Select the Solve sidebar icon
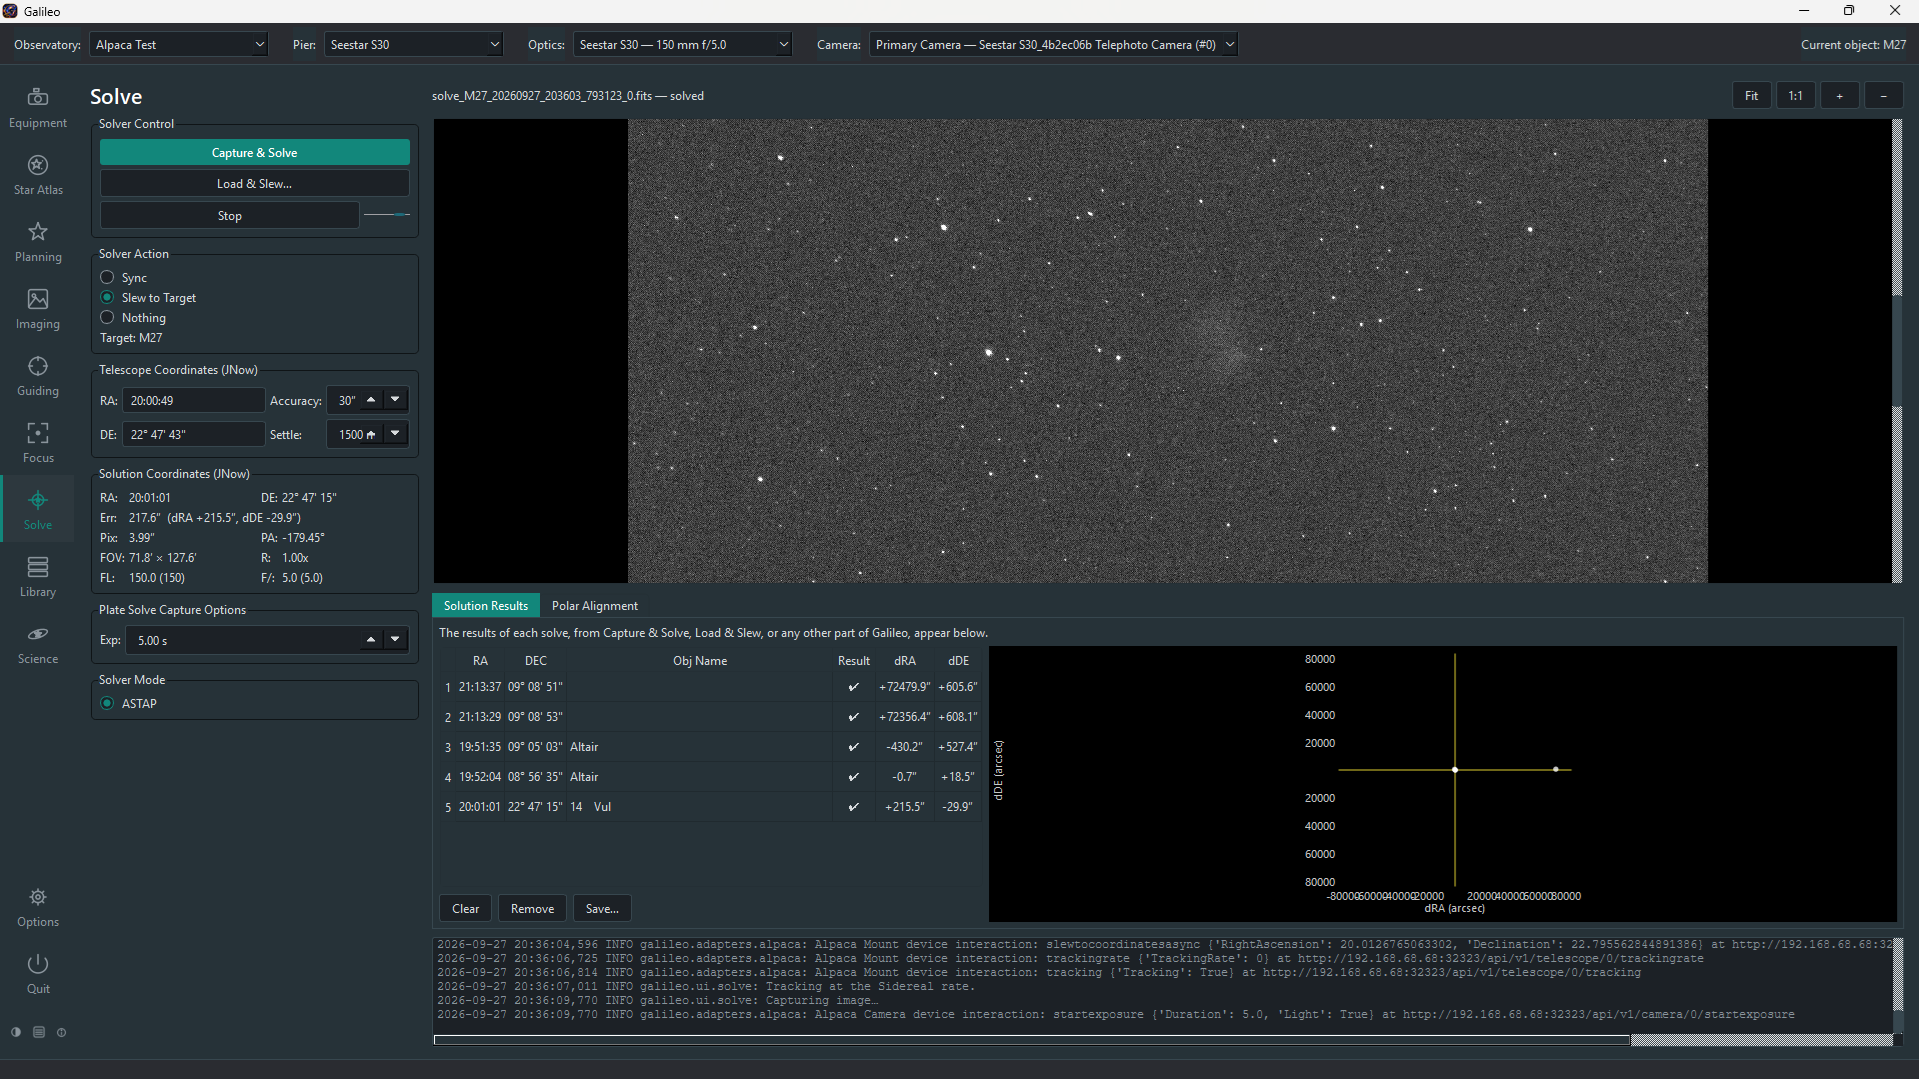This screenshot has width=1919, height=1079. (38, 510)
